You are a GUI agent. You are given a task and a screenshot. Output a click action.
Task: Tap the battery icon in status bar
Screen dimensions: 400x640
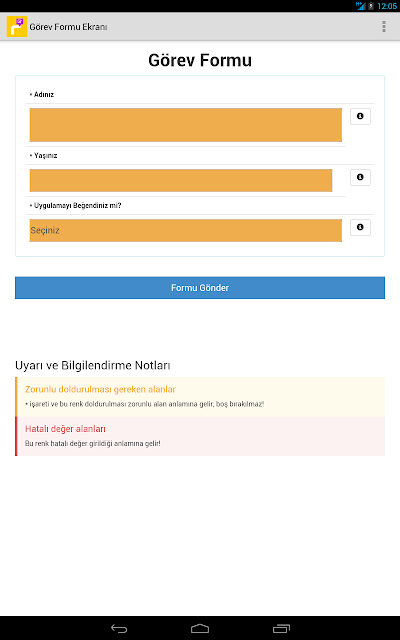pos(371,6)
